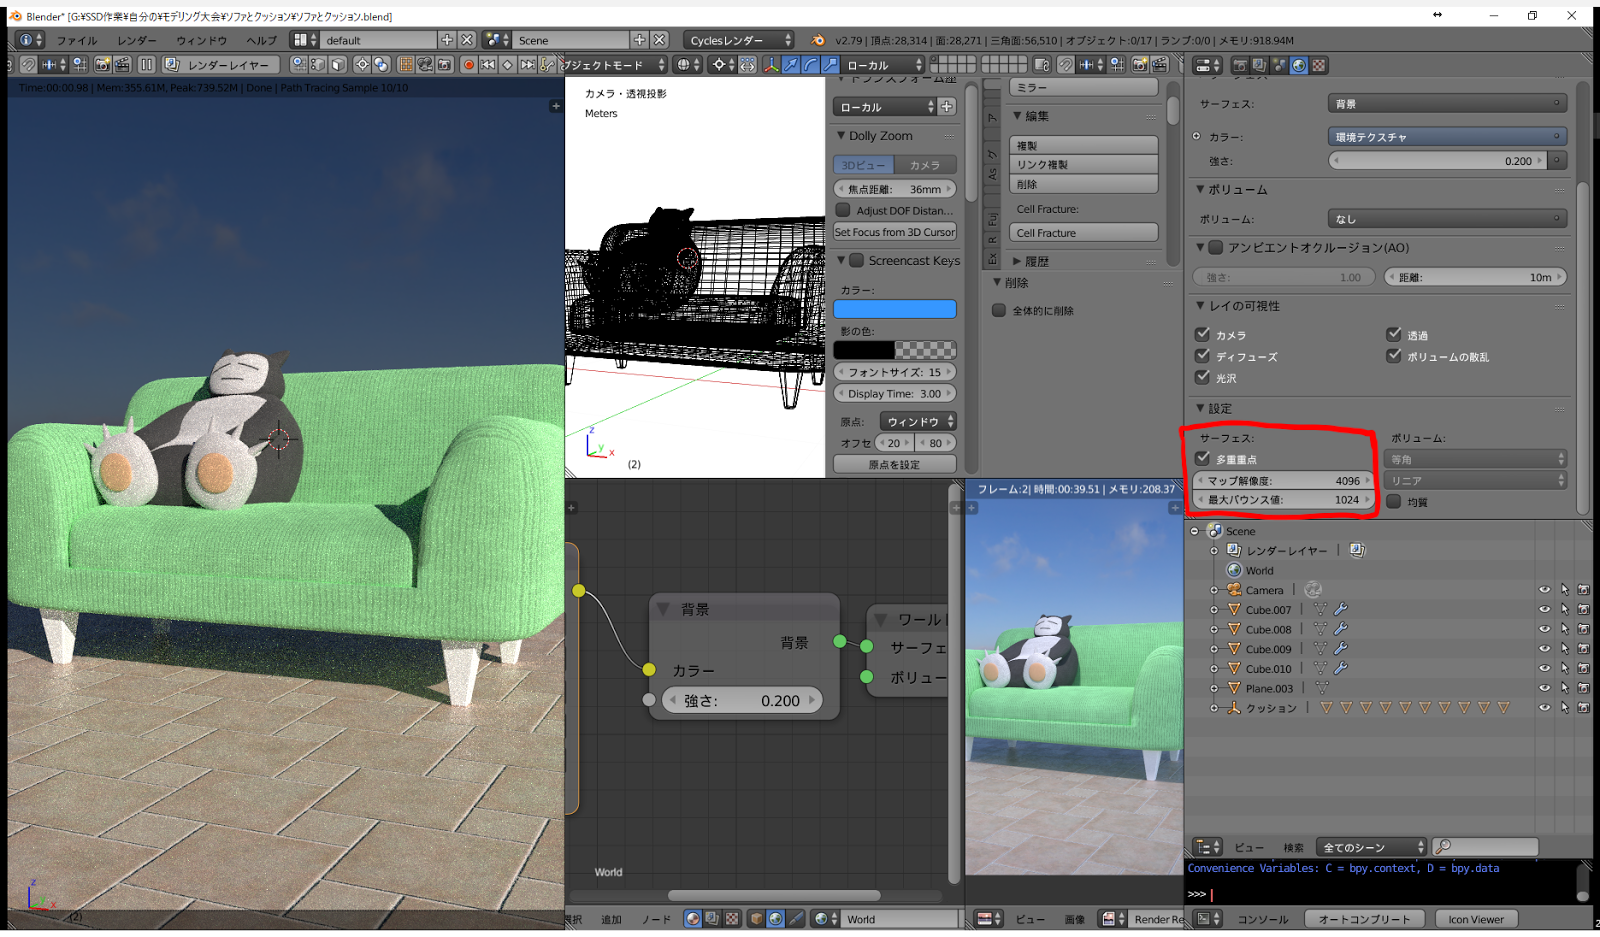Click the add preset plus next to ローカル
Viewport: 1600px width, 937px height.
coord(947,107)
